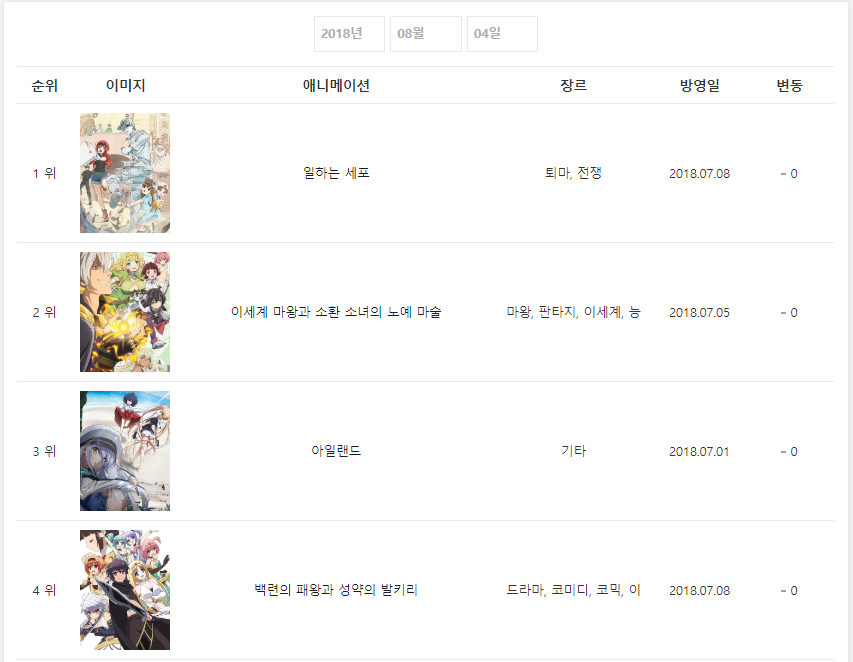Open the 04일 day dropdown
The height and width of the screenshot is (662, 853).
[503, 34]
